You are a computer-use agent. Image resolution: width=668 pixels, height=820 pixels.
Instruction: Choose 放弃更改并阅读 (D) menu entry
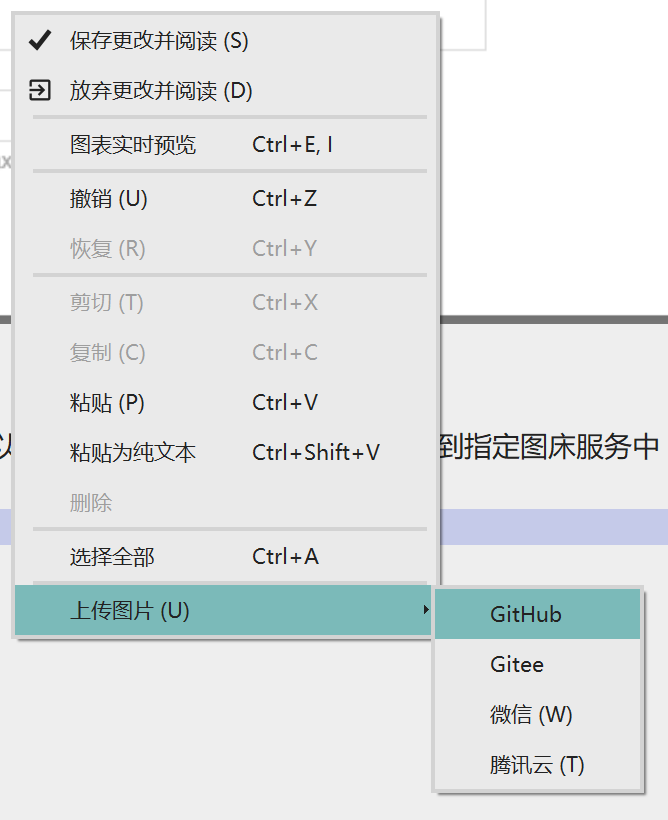coord(224,90)
